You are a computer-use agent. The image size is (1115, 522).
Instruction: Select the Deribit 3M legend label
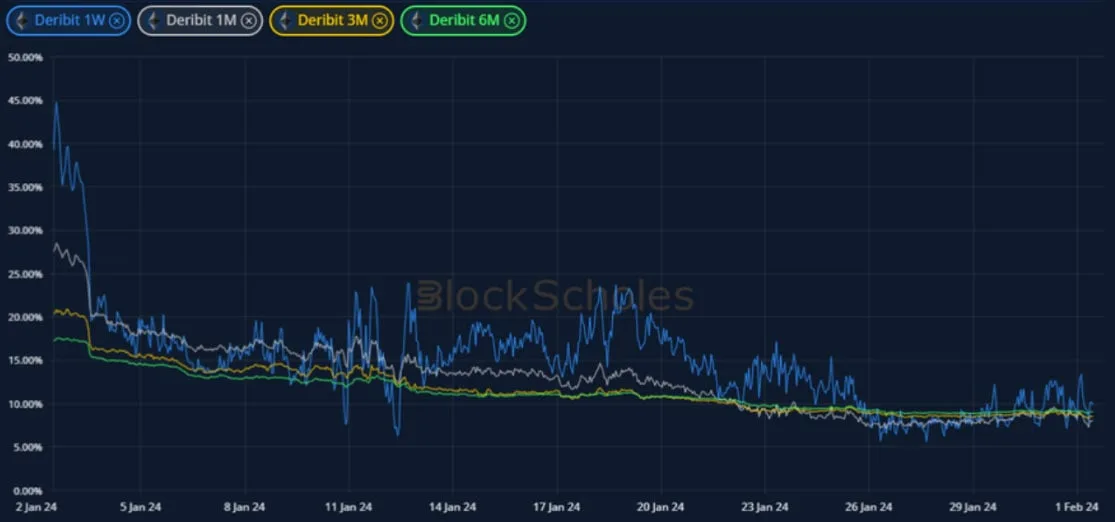click(x=333, y=21)
